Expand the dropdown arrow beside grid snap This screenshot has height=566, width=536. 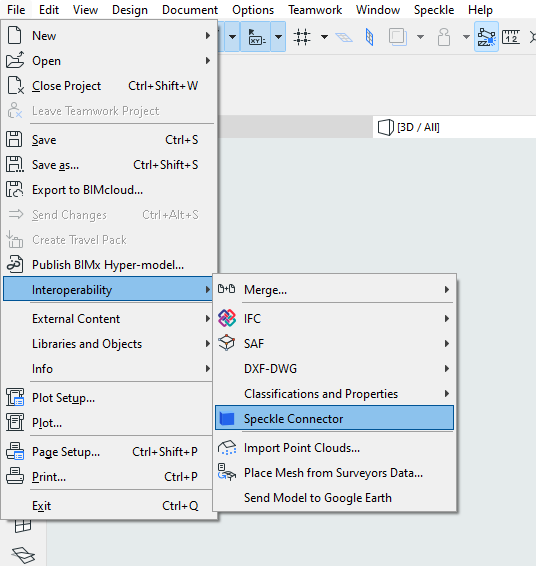(x=324, y=36)
